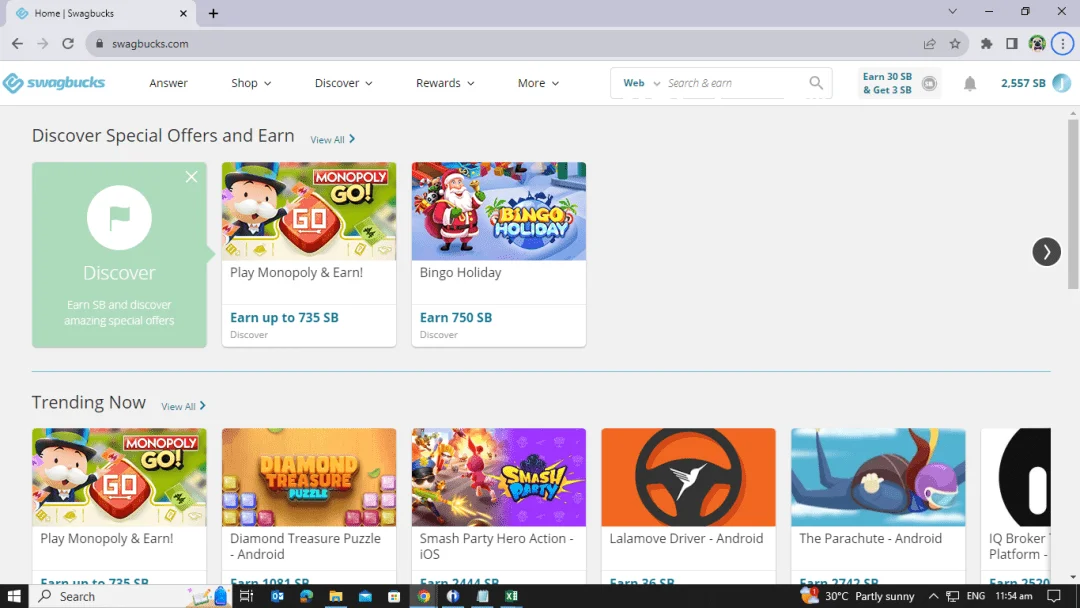View All trending offers
The height and width of the screenshot is (608, 1080).
(183, 406)
